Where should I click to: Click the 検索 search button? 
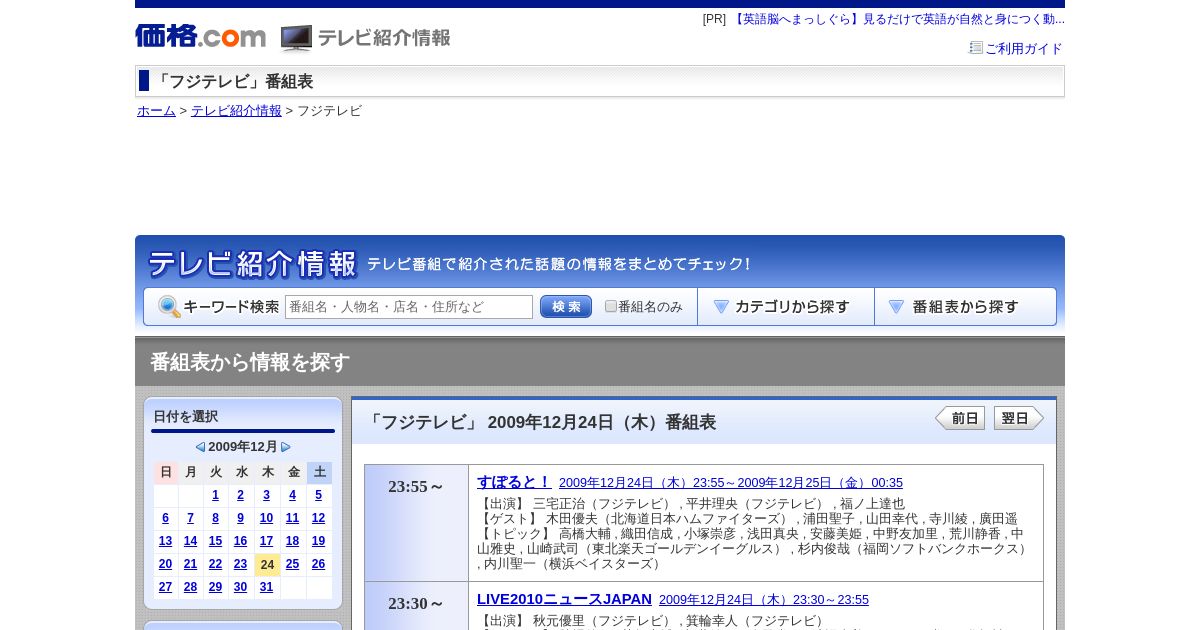coord(566,307)
